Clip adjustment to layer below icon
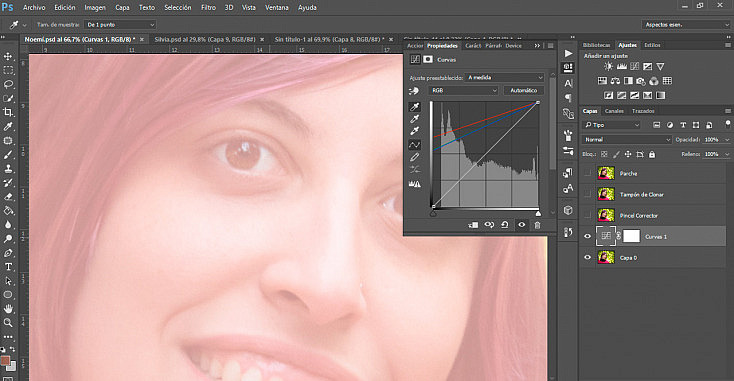Image resolution: width=734 pixels, height=381 pixels. pyautogui.click(x=473, y=225)
